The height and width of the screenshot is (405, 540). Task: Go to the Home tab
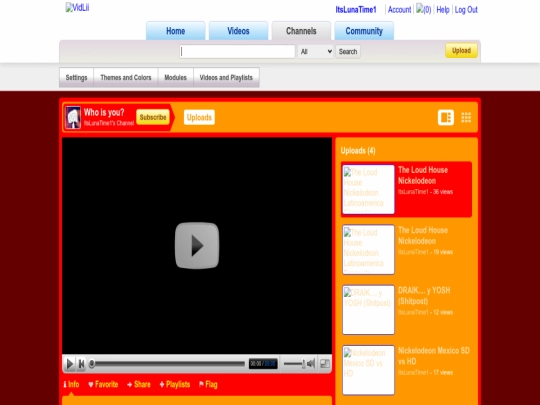coord(176,31)
